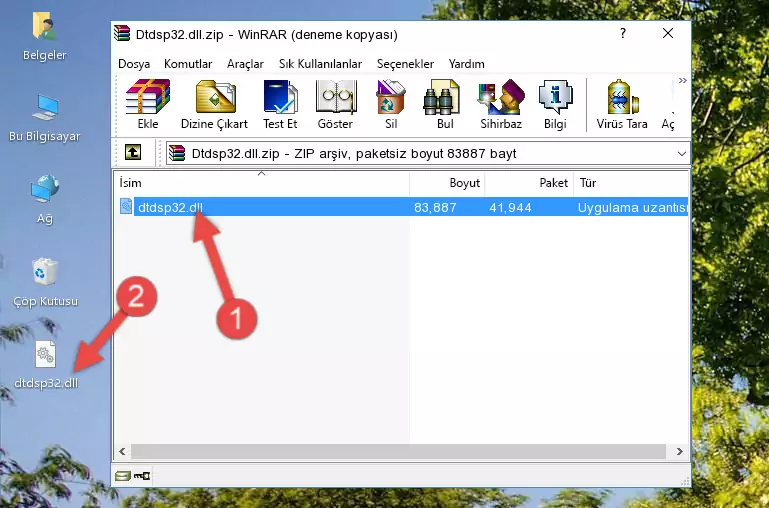
Task: Click the horizontal scrollbar right arrow
Action: pos(680,451)
